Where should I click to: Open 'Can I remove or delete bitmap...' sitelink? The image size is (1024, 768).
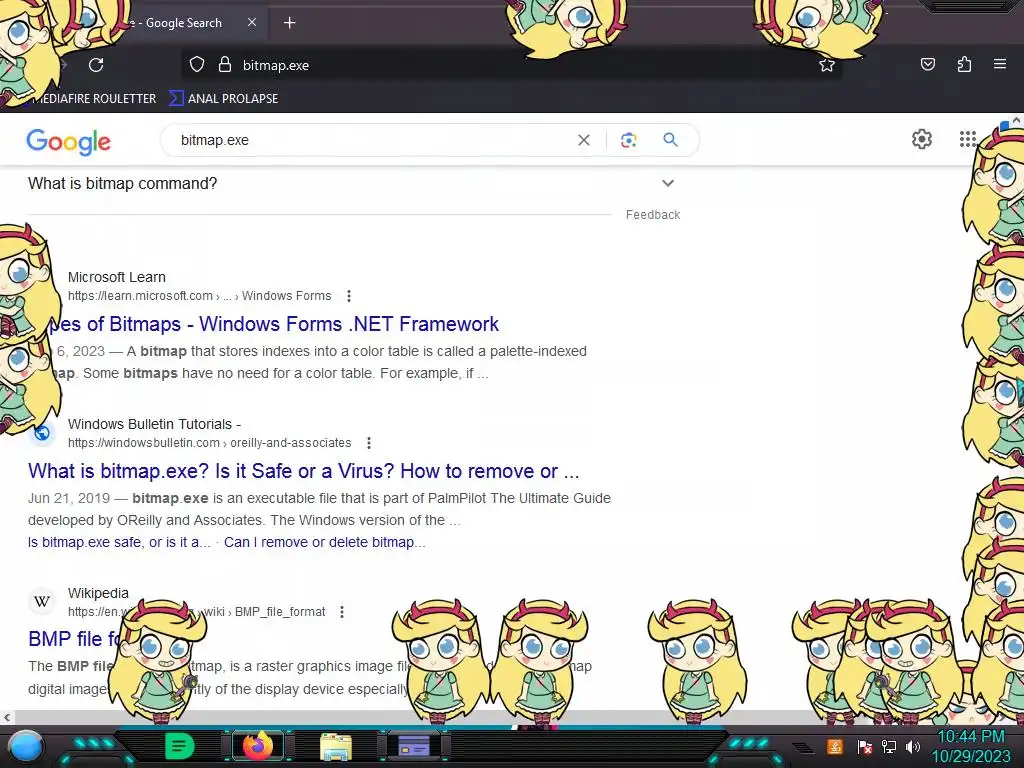325,542
